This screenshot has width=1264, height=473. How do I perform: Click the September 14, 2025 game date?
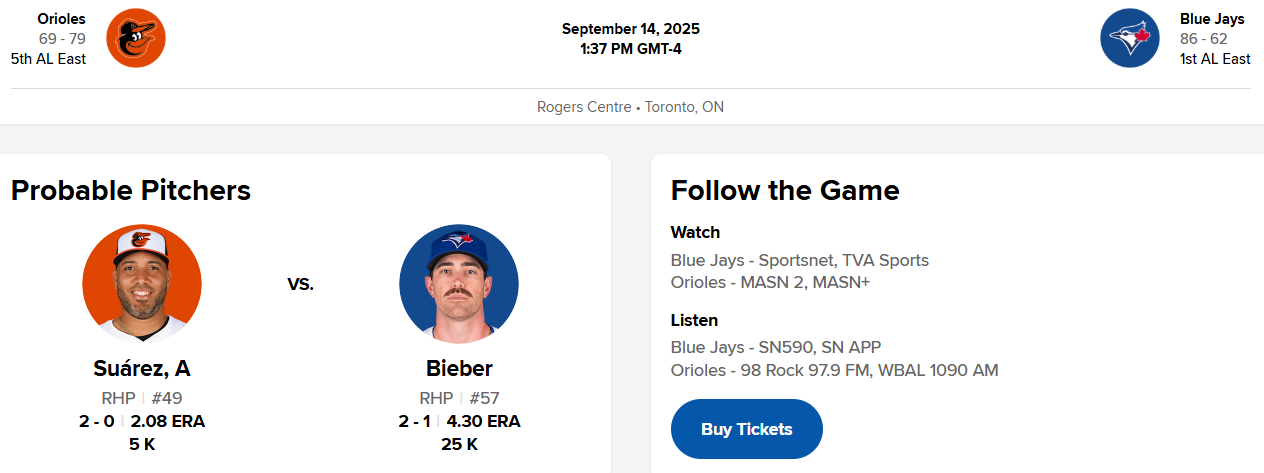[x=630, y=28]
